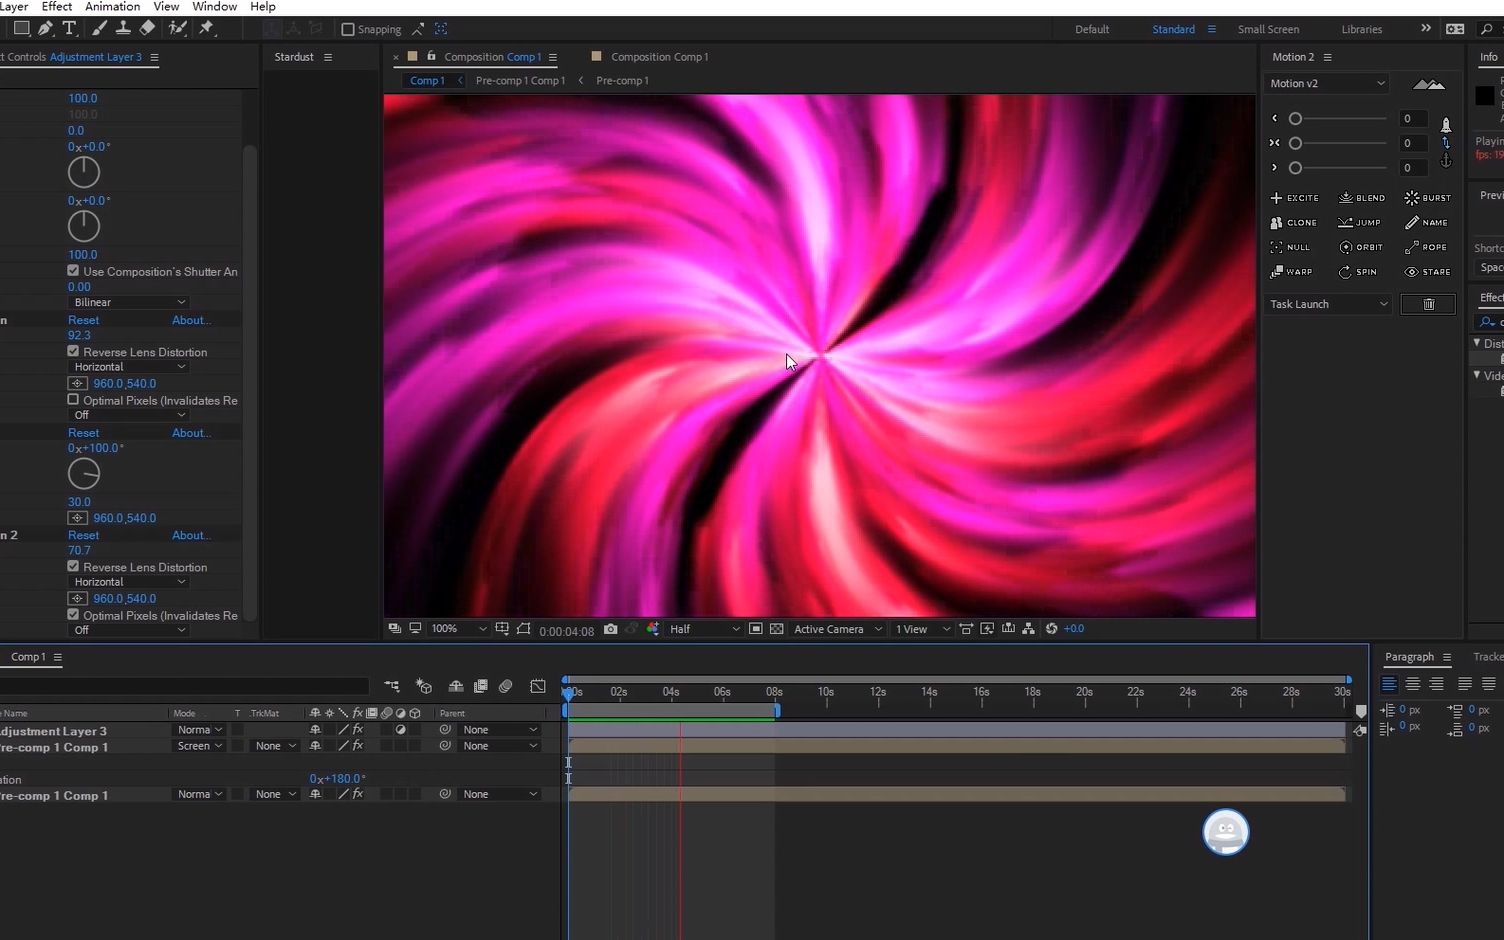Open the Half resolution dropdown

pyautogui.click(x=704, y=629)
